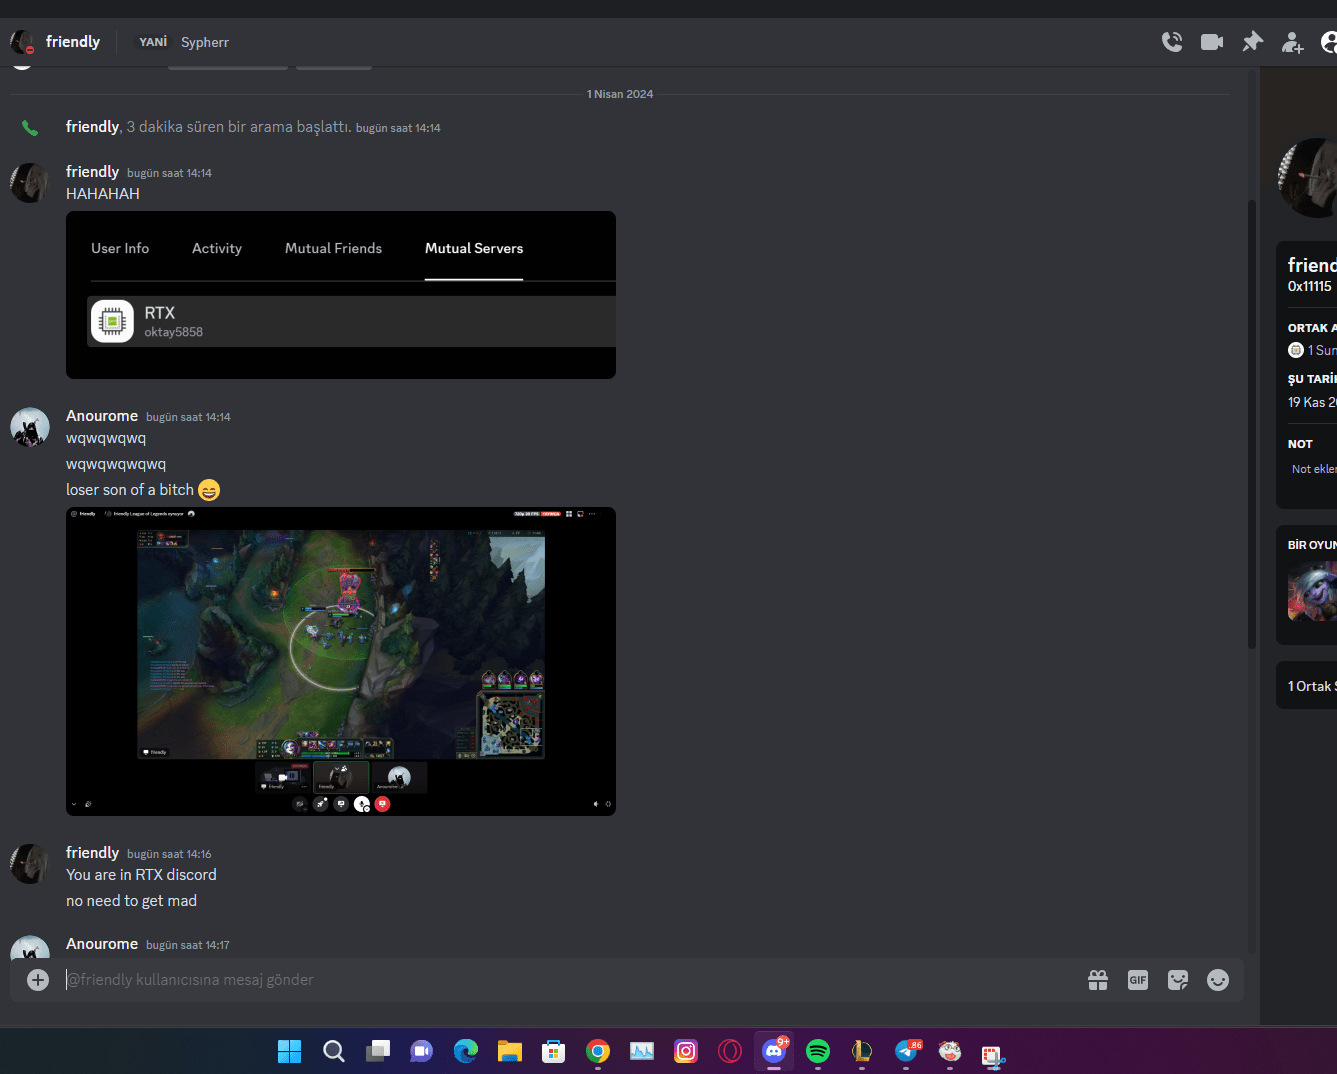Image resolution: width=1337 pixels, height=1074 pixels.
Task: Open the emoji picker
Action: 1218,980
